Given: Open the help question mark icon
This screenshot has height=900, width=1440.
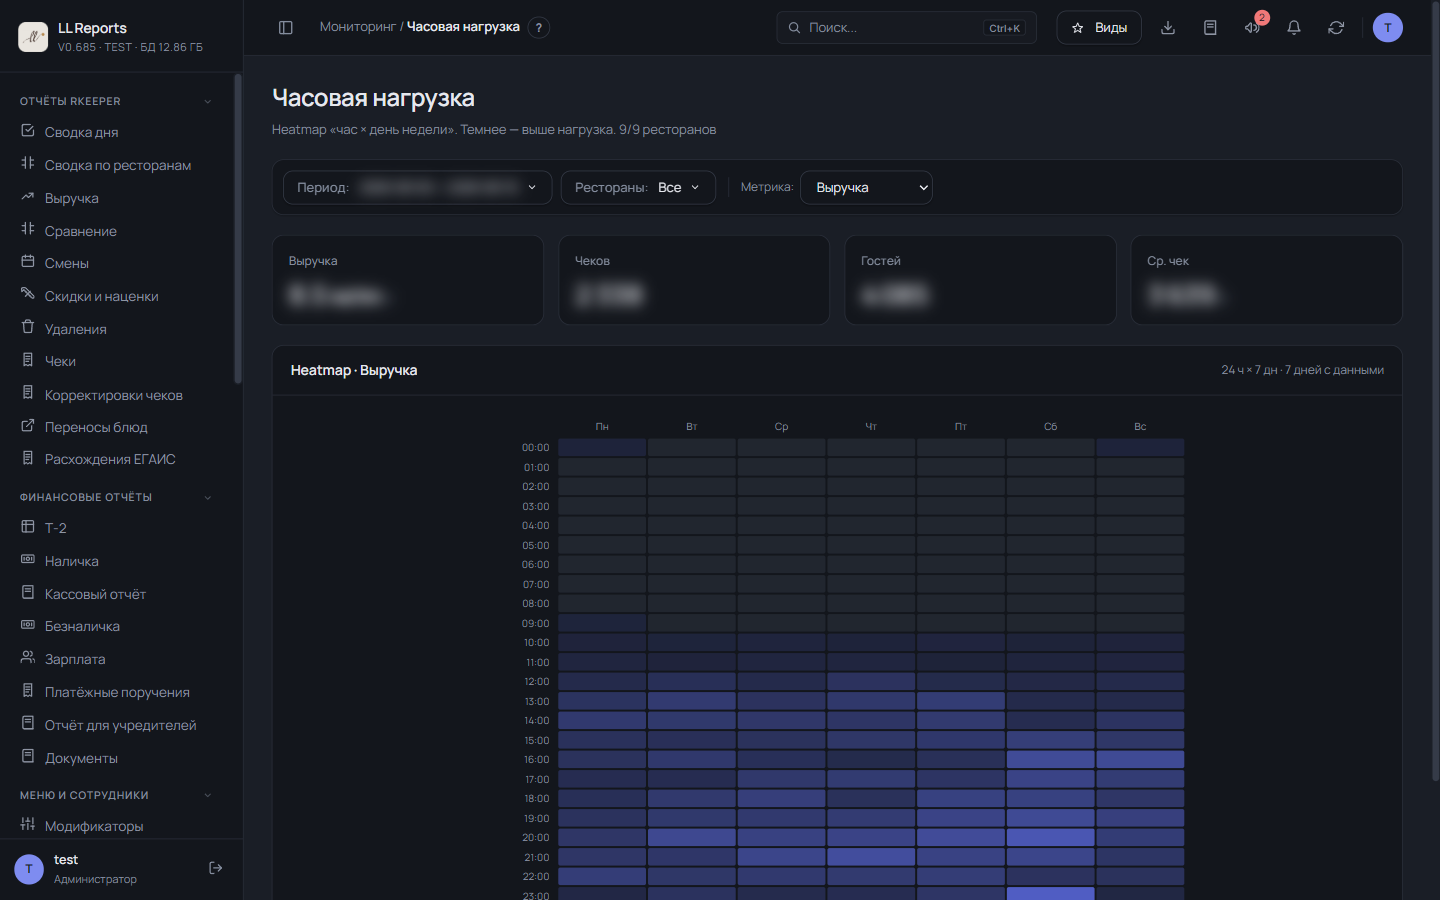Looking at the screenshot, I should (539, 28).
